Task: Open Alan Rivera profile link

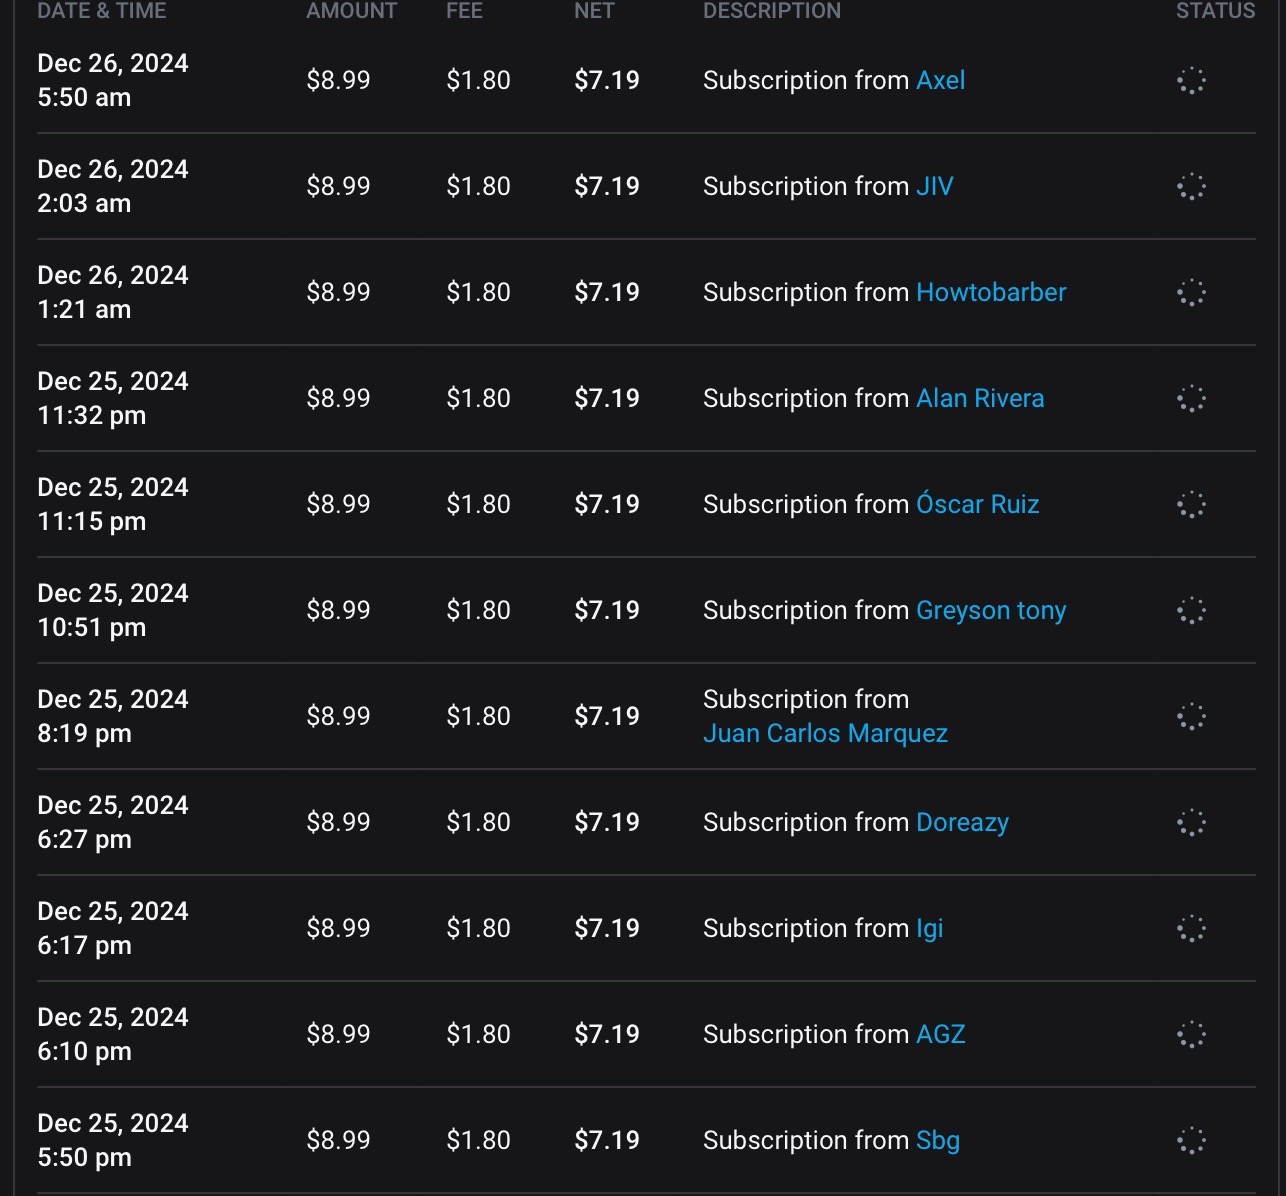Action: pos(979,398)
